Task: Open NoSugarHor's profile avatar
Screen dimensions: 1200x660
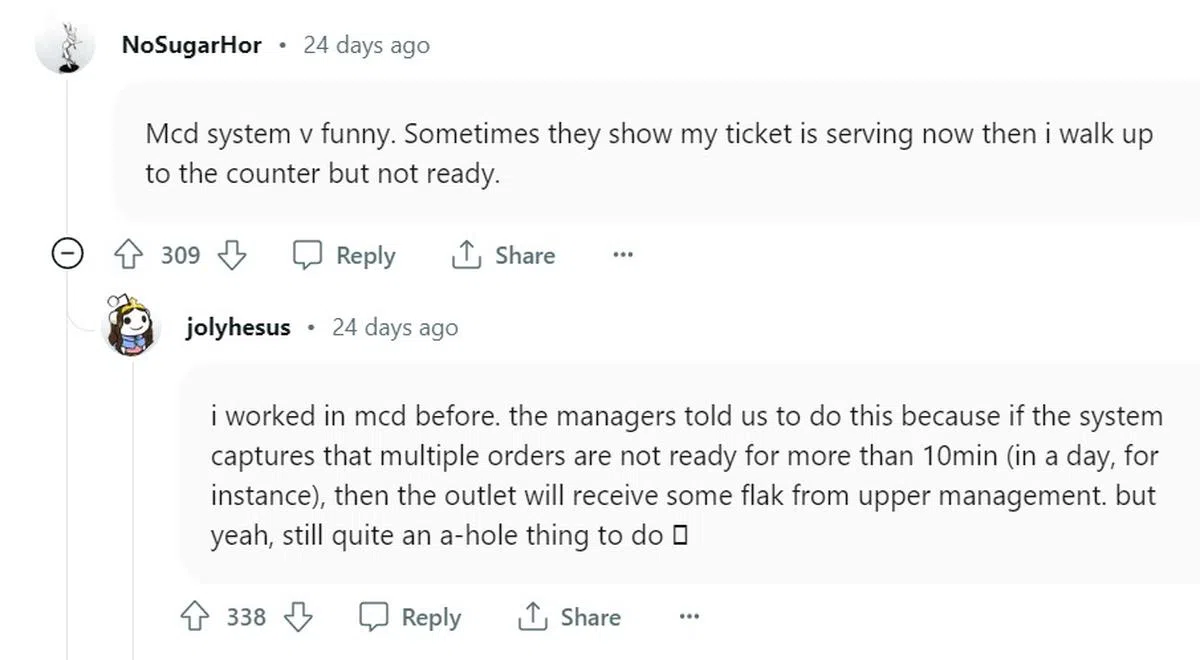Action: tap(65, 46)
